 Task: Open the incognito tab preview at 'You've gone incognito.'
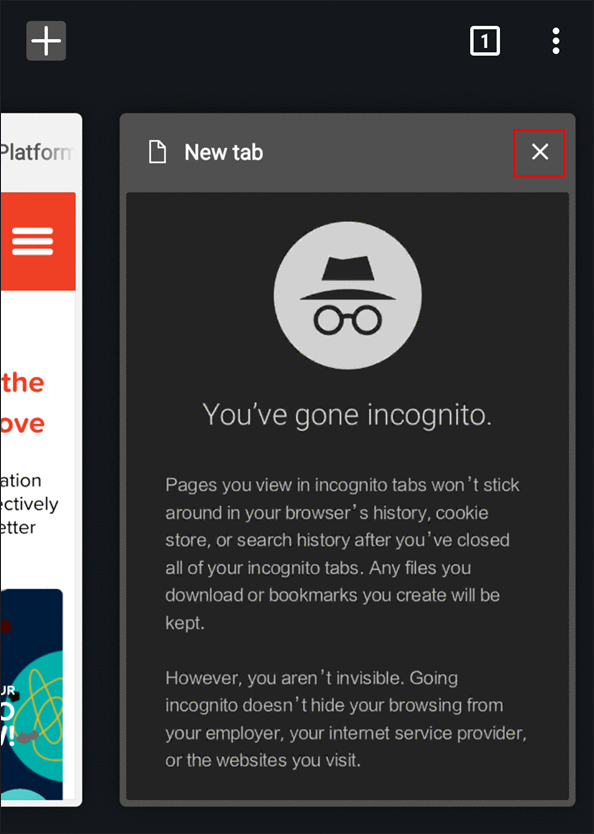[x=348, y=414]
